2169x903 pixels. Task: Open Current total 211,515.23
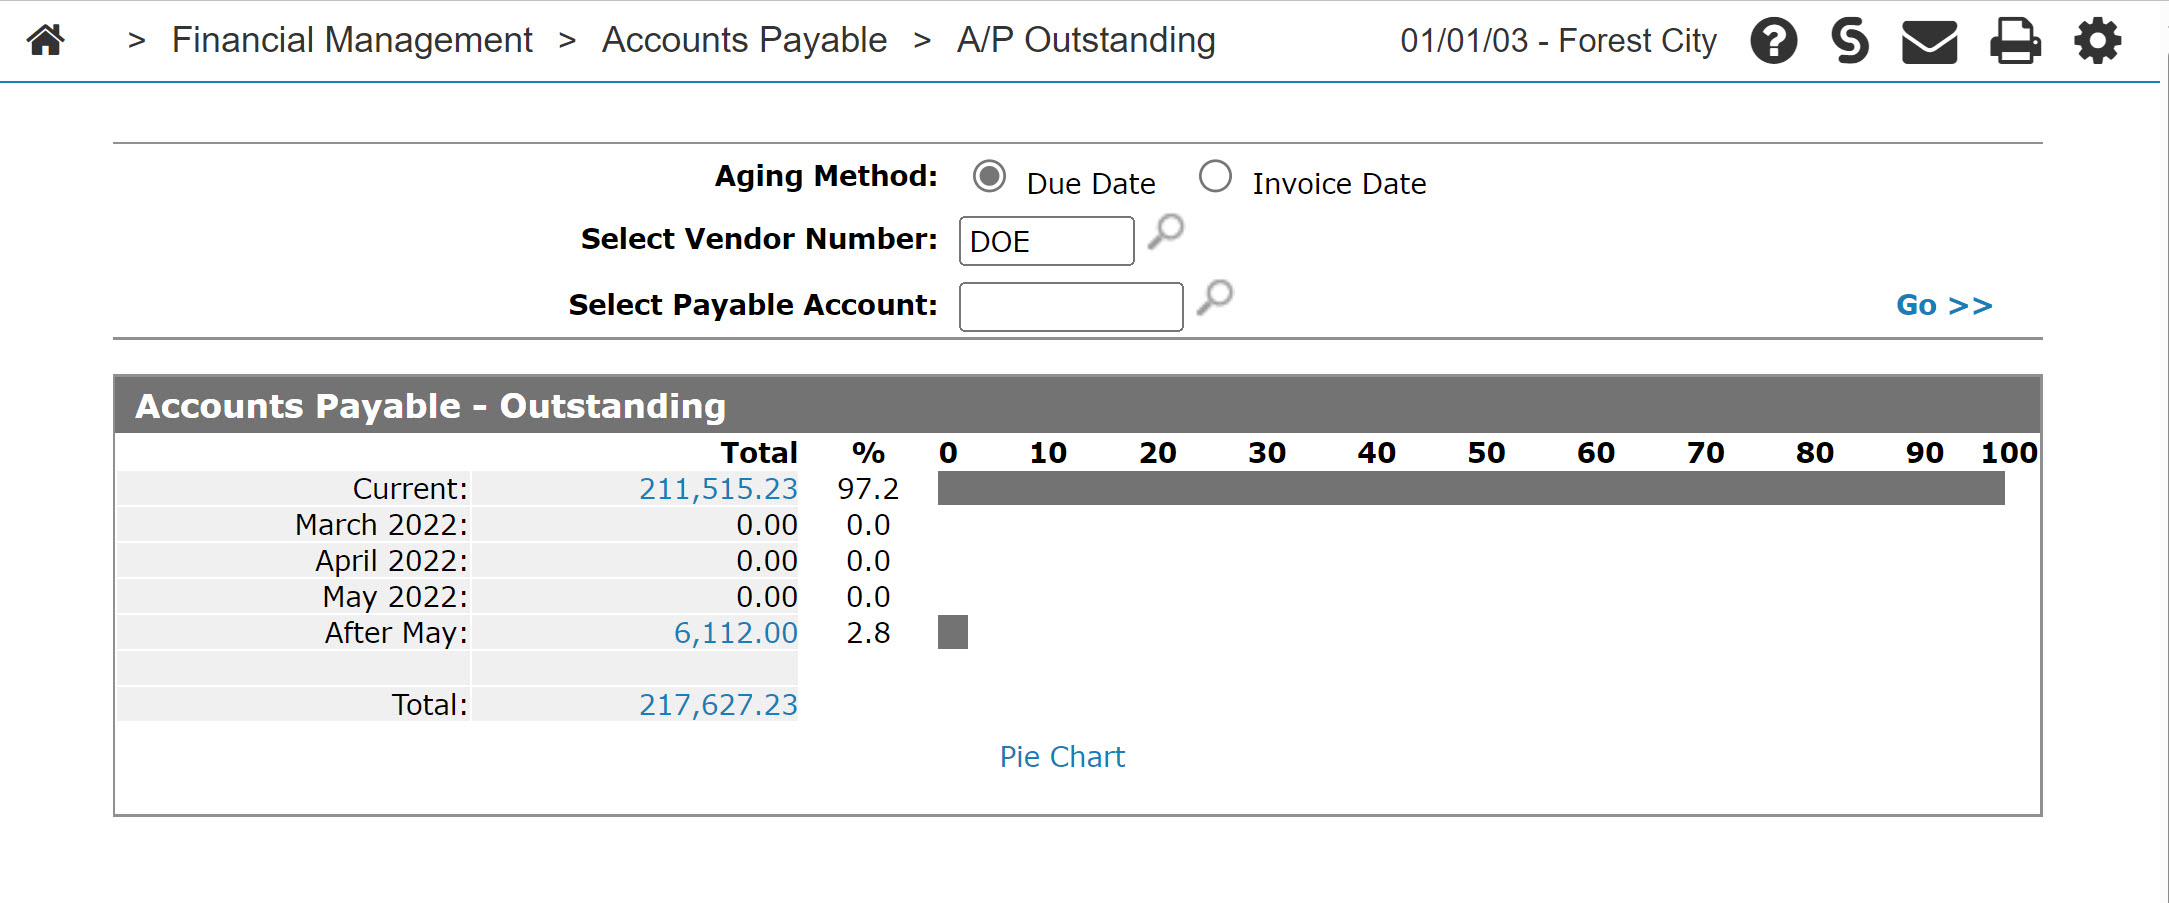pos(718,489)
